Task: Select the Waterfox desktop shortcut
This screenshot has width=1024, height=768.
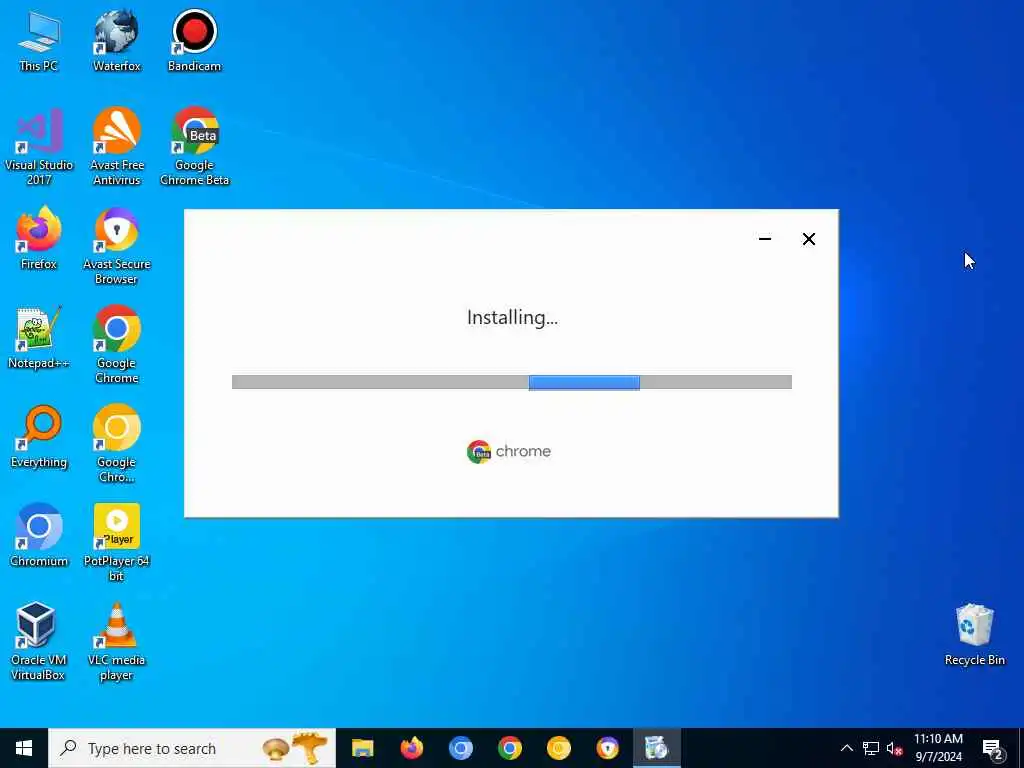Action: (116, 41)
